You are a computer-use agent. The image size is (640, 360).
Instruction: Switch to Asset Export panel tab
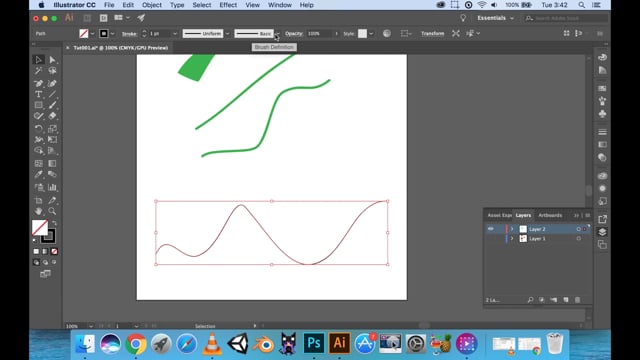click(499, 216)
